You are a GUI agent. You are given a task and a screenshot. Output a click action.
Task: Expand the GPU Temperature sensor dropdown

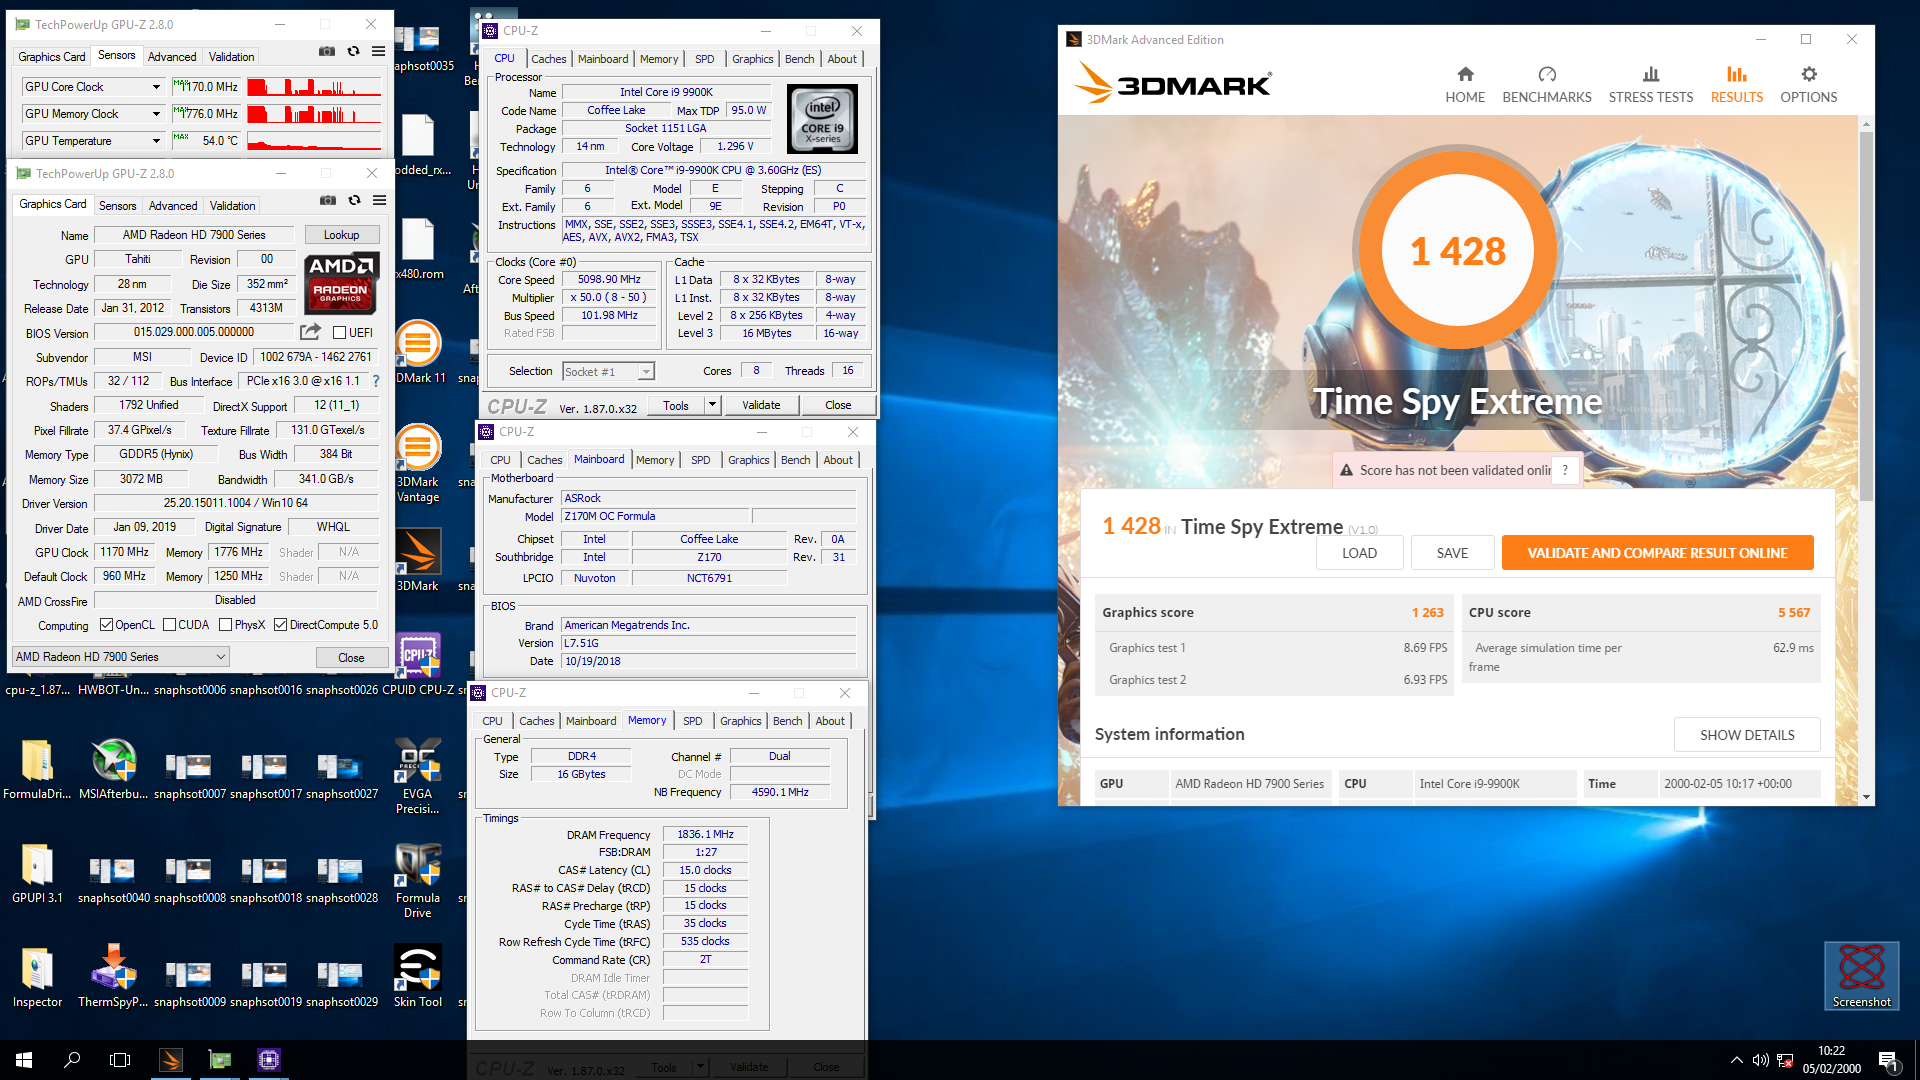[x=156, y=141]
